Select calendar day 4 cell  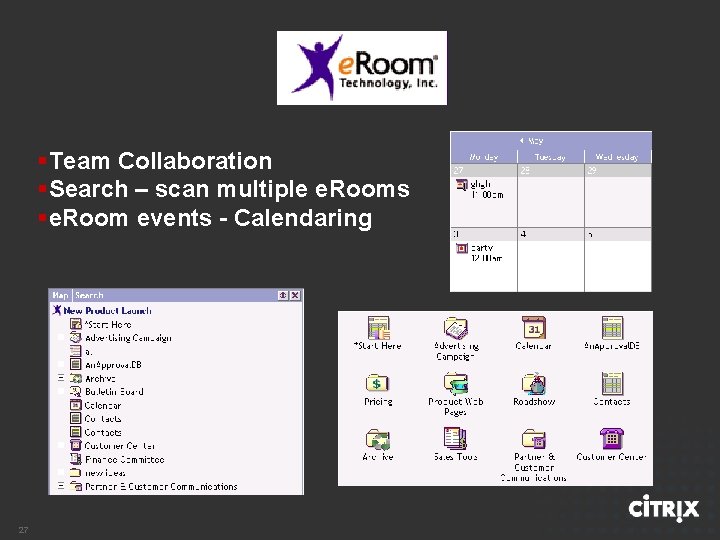(551, 260)
